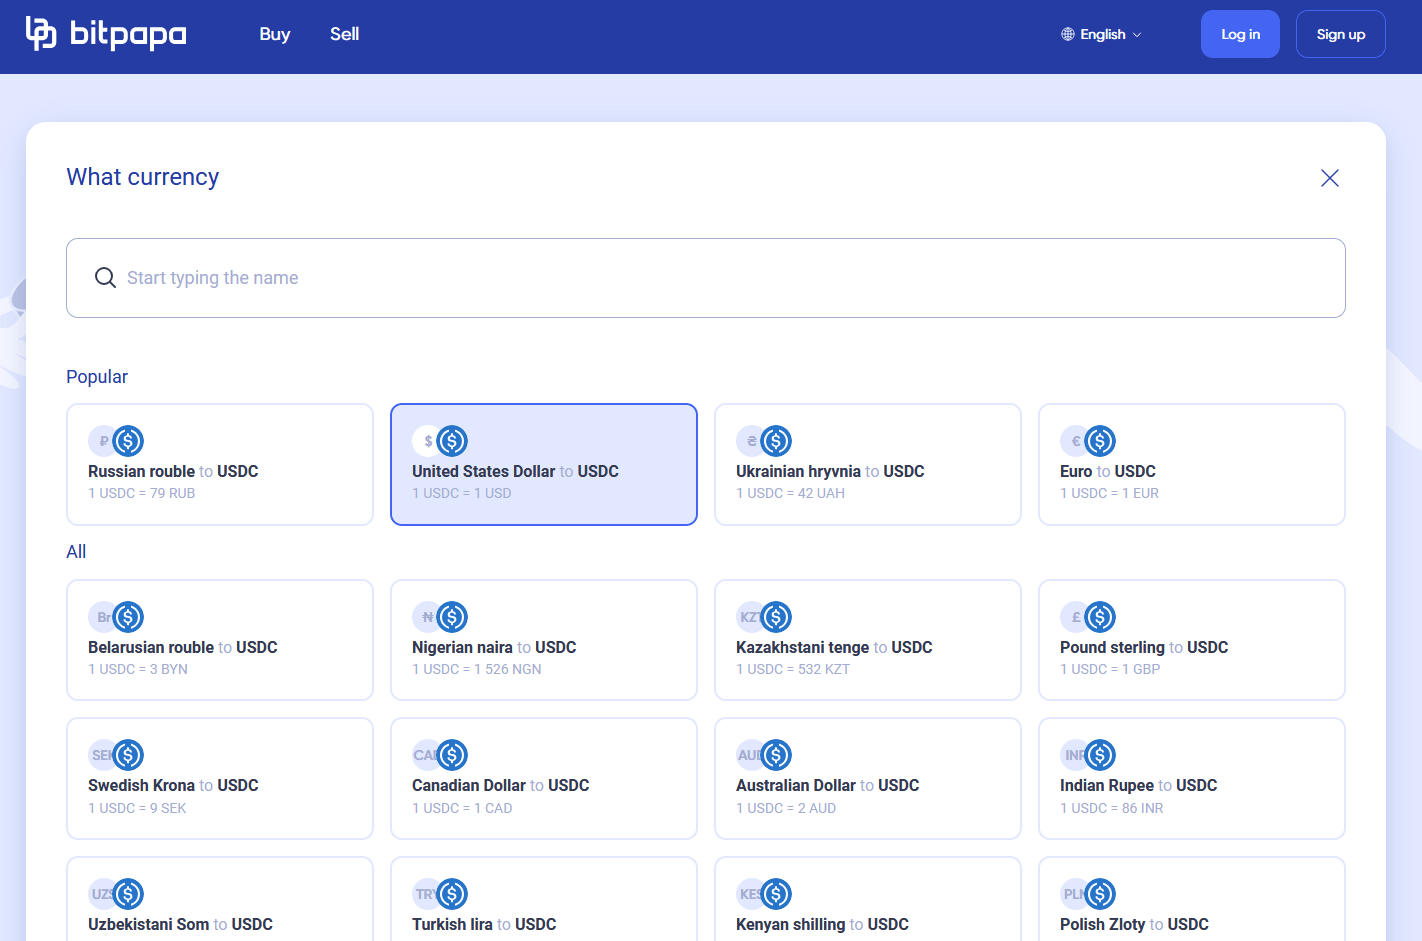This screenshot has width=1422, height=941.
Task: Click the rate text 1 USDC = 532 KZT
Action: [x=793, y=669]
